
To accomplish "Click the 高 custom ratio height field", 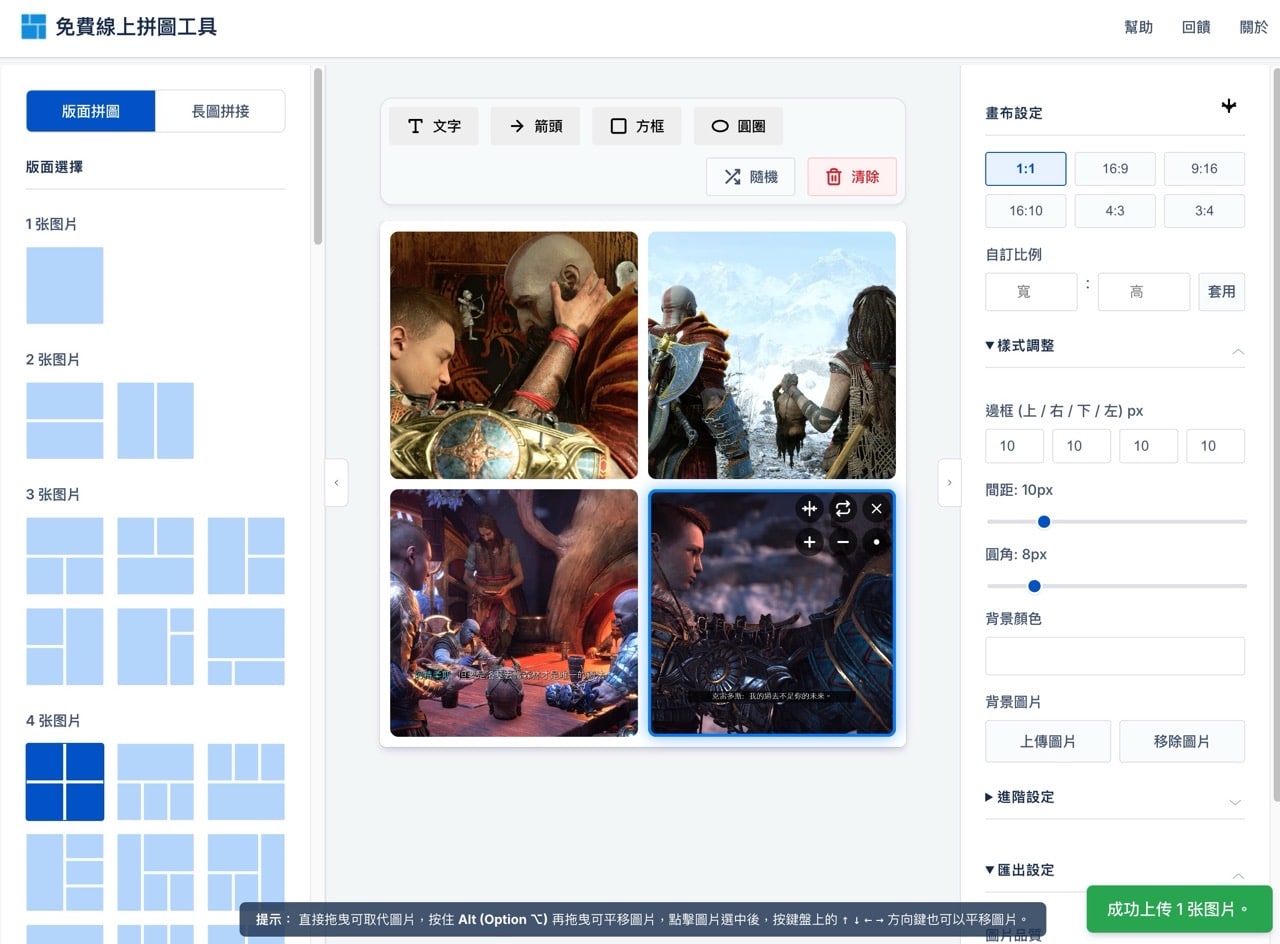I will pos(1144,292).
